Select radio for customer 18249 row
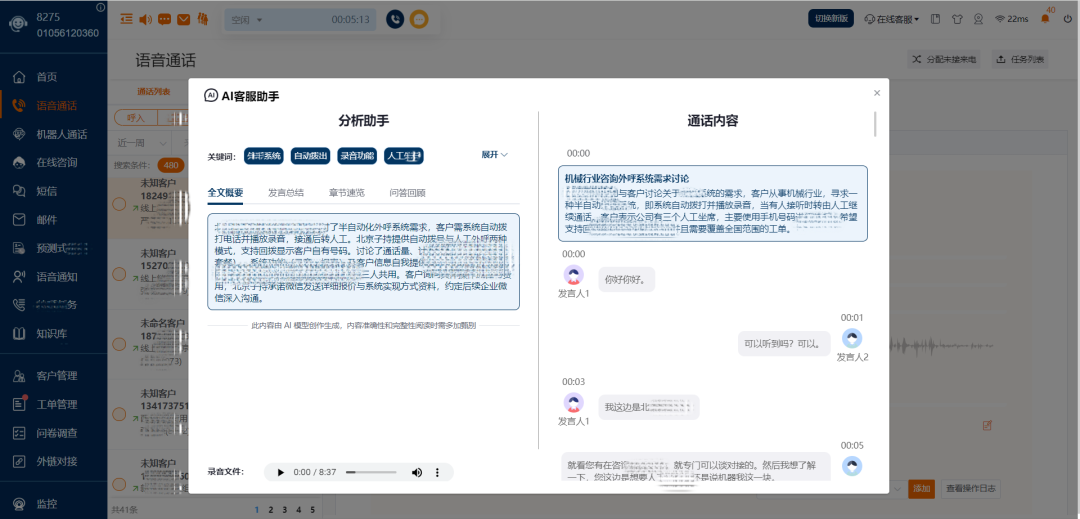This screenshot has width=1080, height=519. coord(119,204)
